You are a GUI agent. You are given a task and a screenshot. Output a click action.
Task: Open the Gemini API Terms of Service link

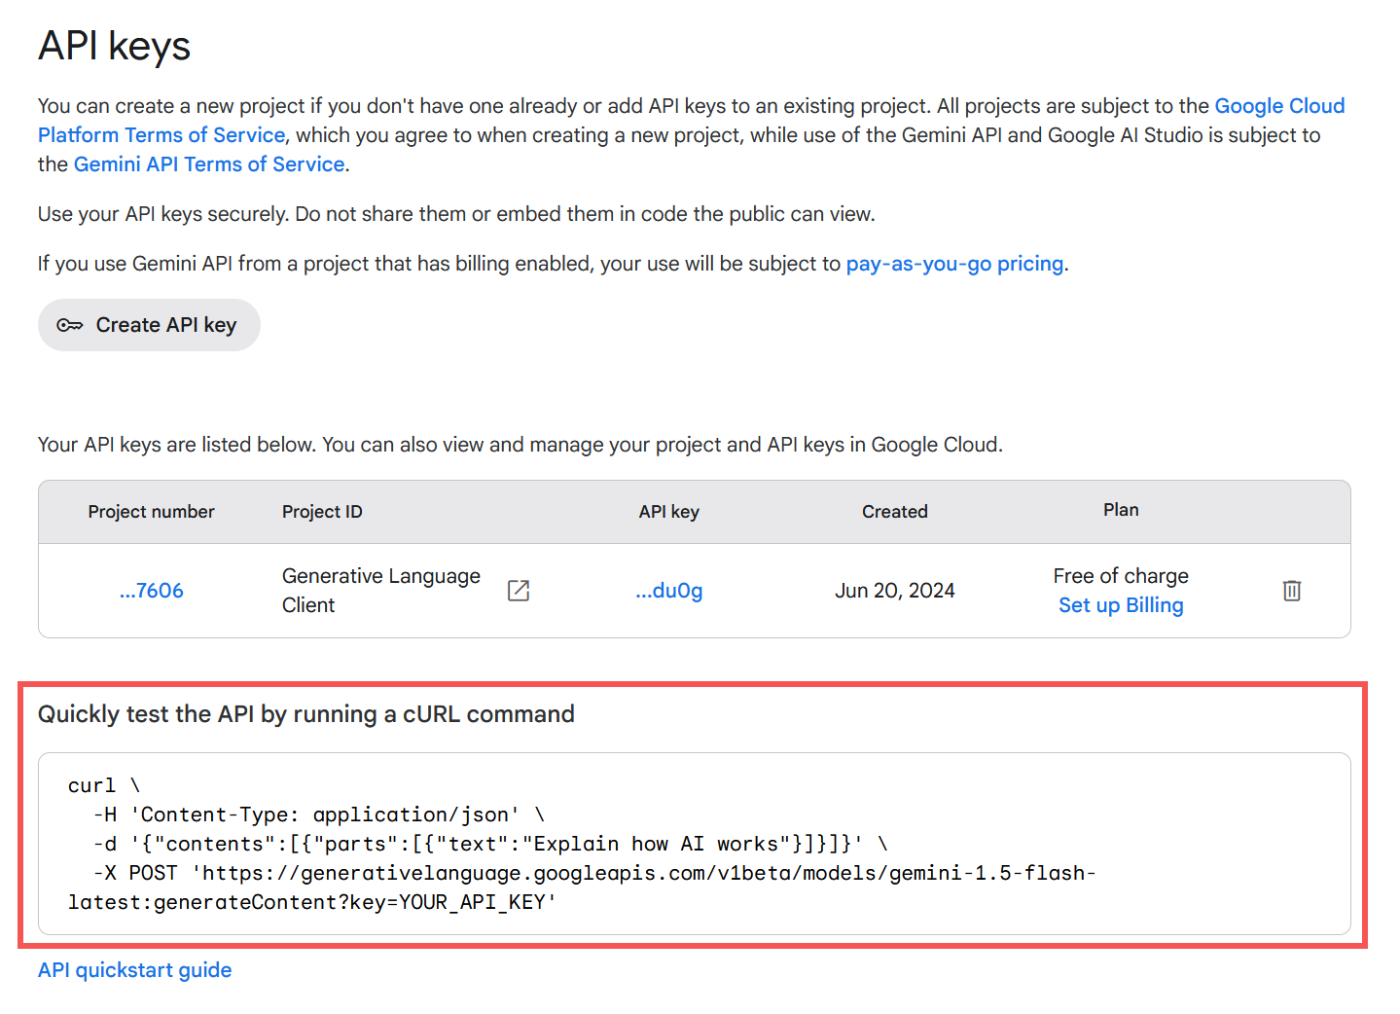(x=209, y=164)
